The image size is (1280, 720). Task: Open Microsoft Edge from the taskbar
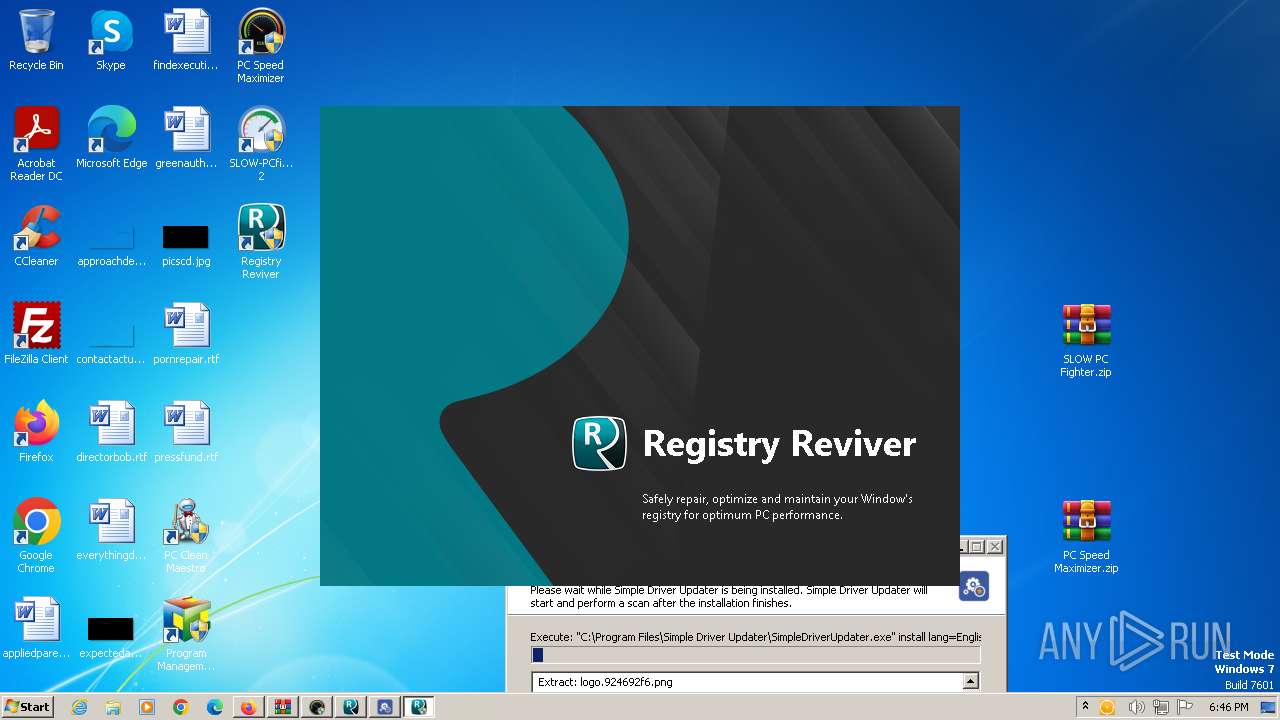[215, 707]
